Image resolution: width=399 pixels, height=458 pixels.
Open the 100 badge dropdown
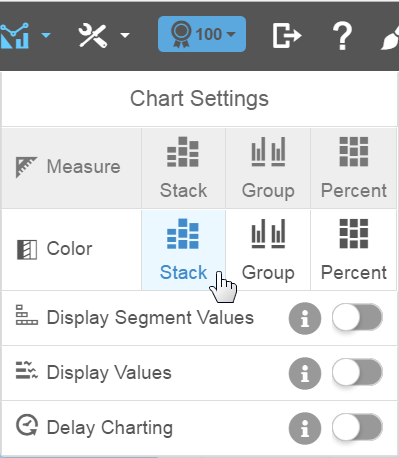click(202, 34)
